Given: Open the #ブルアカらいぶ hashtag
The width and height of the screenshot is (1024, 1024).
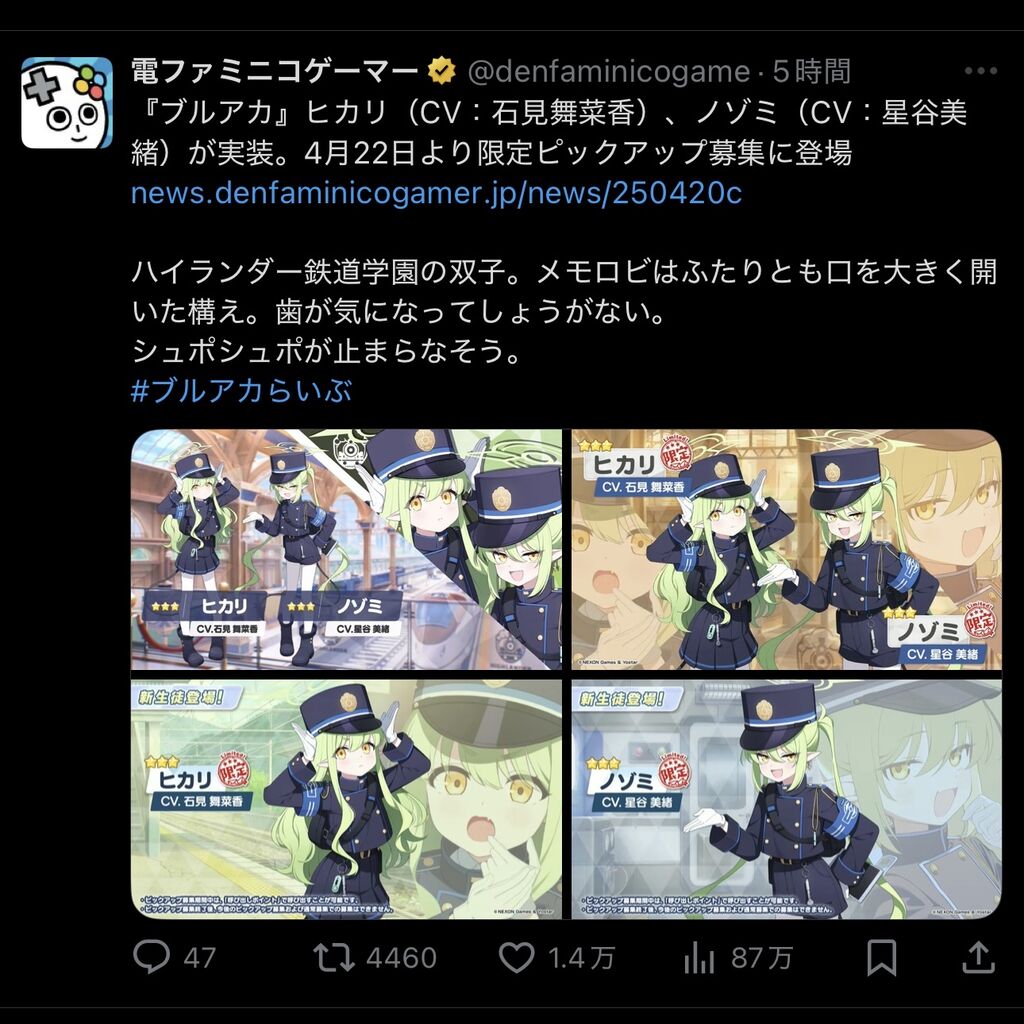Looking at the screenshot, I should 241,391.
